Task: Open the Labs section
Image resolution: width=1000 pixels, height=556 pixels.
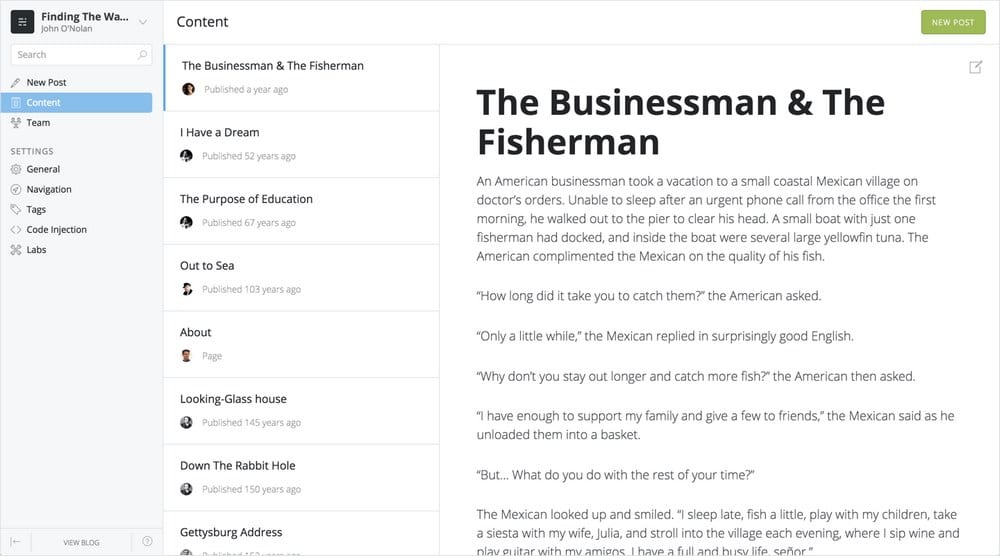Action: tap(36, 250)
